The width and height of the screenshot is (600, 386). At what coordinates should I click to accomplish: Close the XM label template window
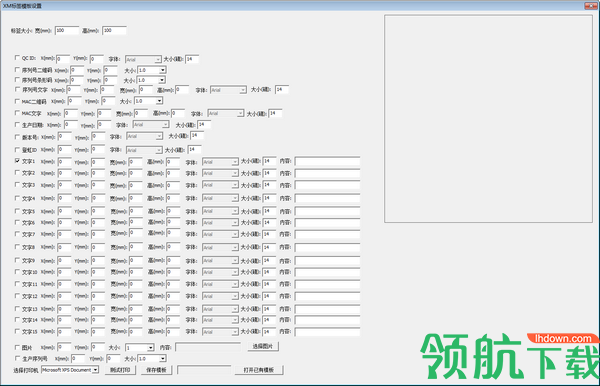pyautogui.click(x=591, y=5)
